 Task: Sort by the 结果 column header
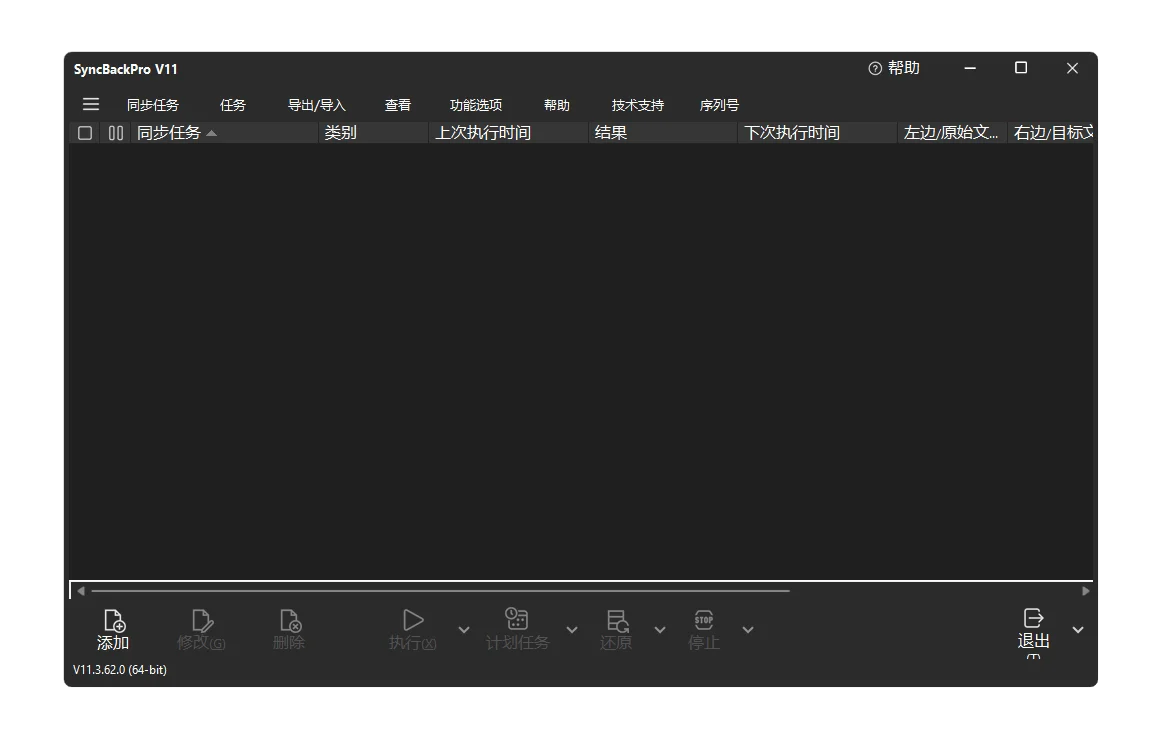tap(663, 133)
